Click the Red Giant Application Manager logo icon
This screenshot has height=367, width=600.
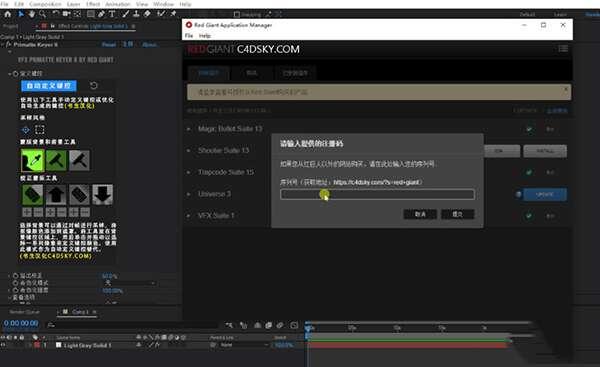point(189,25)
